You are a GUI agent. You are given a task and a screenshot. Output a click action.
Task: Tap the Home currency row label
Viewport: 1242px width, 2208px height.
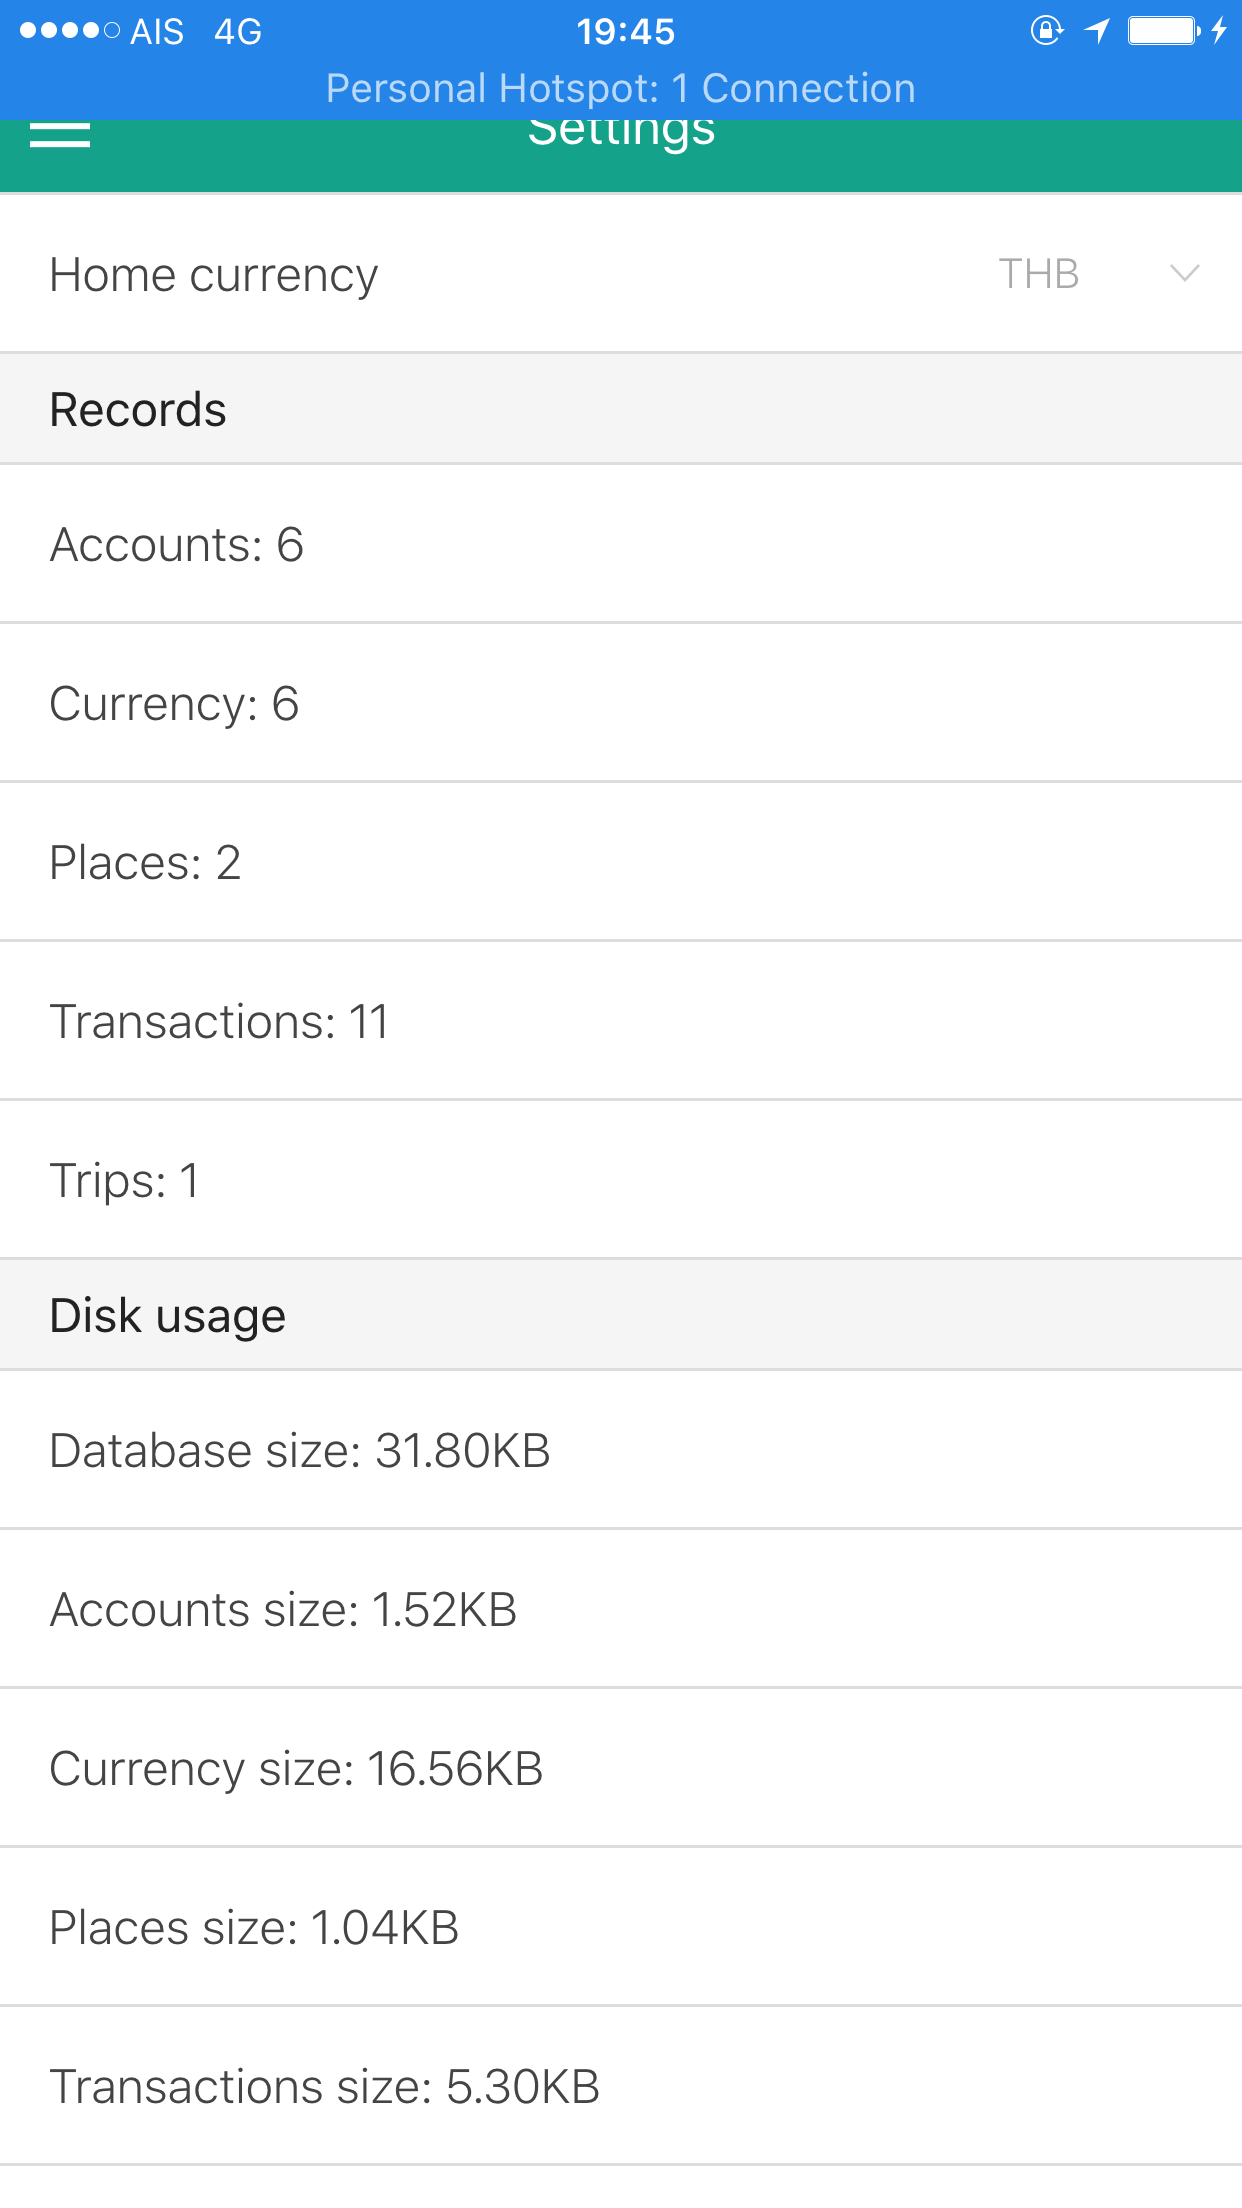pyautogui.click(x=214, y=275)
